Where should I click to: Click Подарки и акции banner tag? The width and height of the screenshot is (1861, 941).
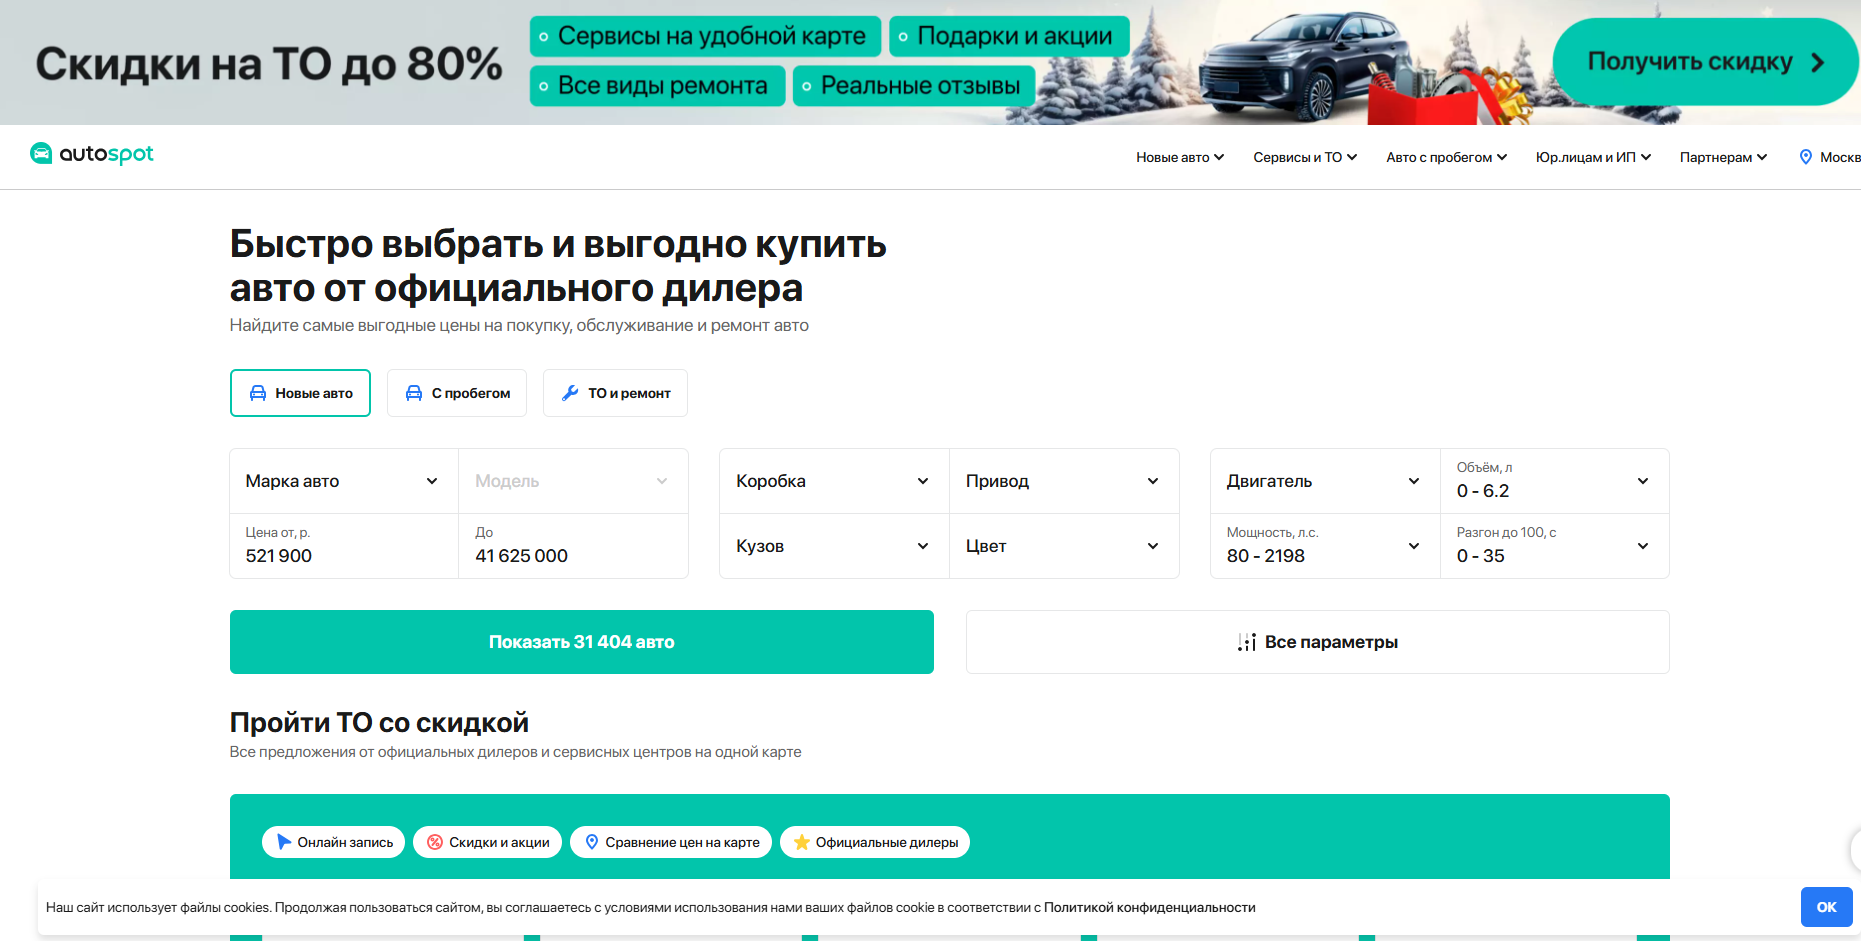(1009, 36)
